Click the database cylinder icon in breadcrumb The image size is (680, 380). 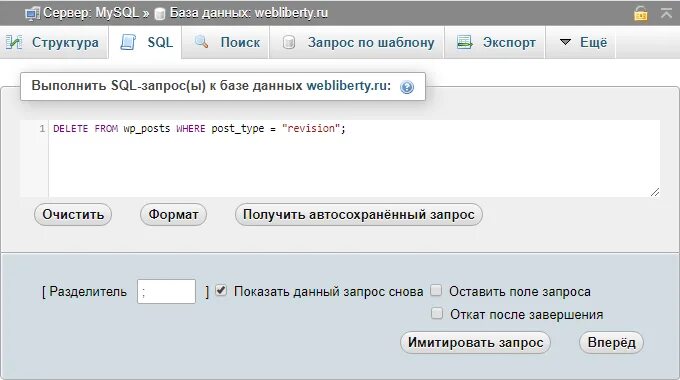160,14
